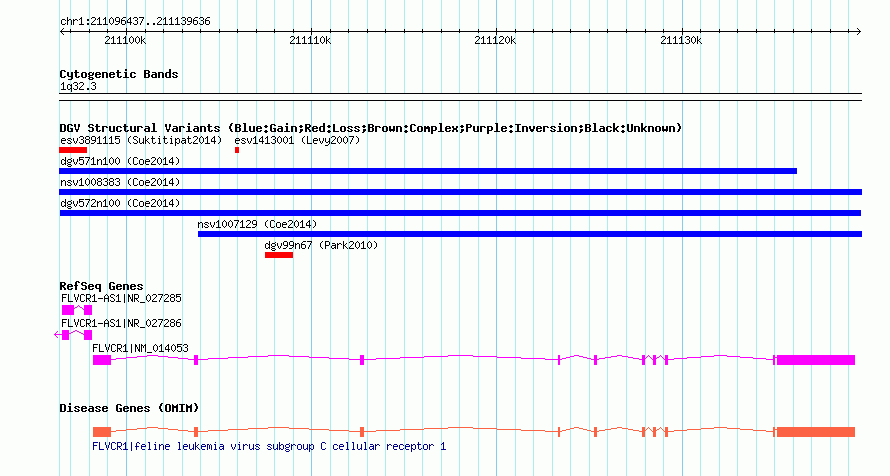
Task: Click the chr1:211096437..211139636 coordinate label
Action: coord(135,22)
